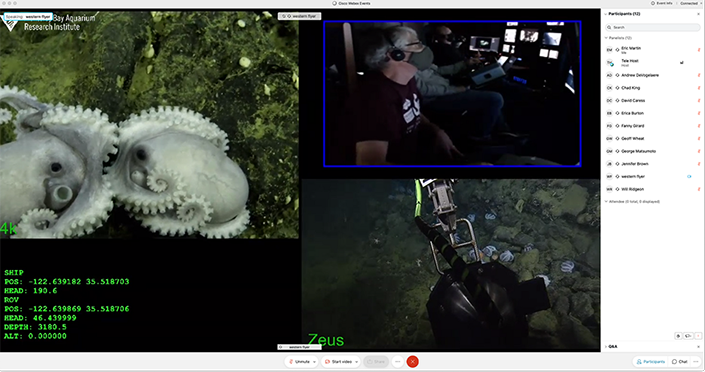This screenshot has height=372, width=705.
Task: Click David Caress's DC avatar
Action: pyautogui.click(x=609, y=100)
